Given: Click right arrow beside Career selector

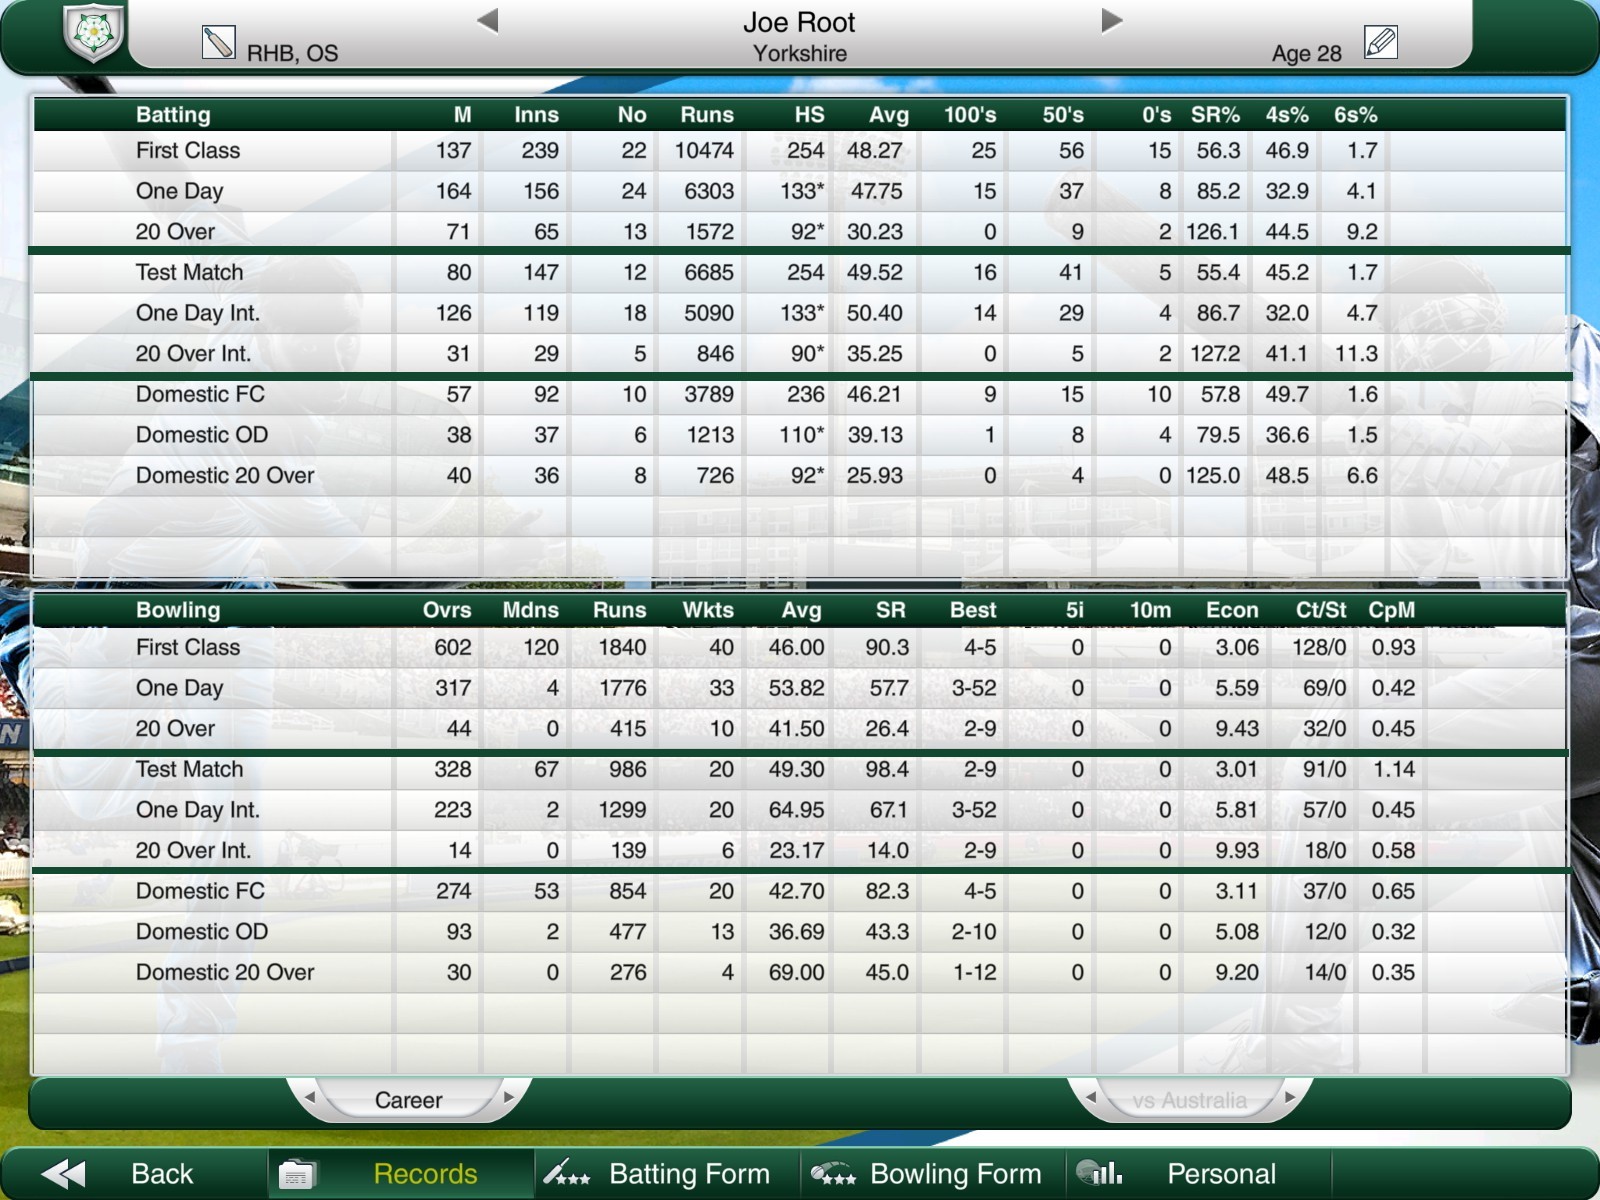Looking at the screenshot, I should point(509,1097).
